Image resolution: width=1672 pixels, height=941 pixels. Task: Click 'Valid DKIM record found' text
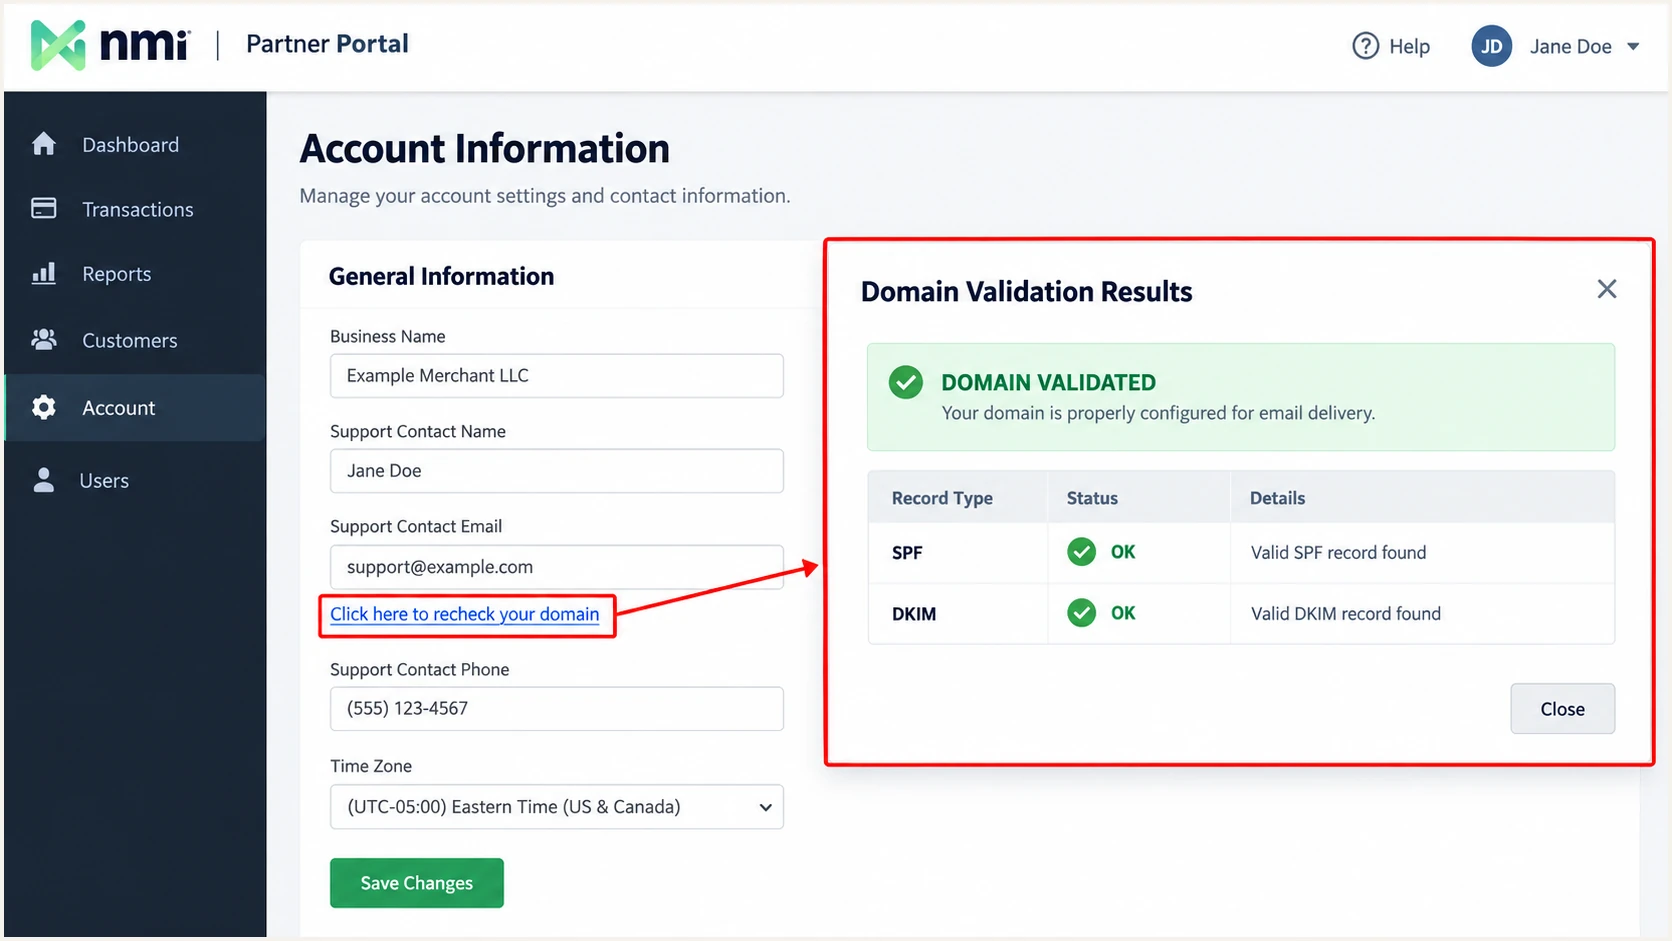[x=1346, y=614]
